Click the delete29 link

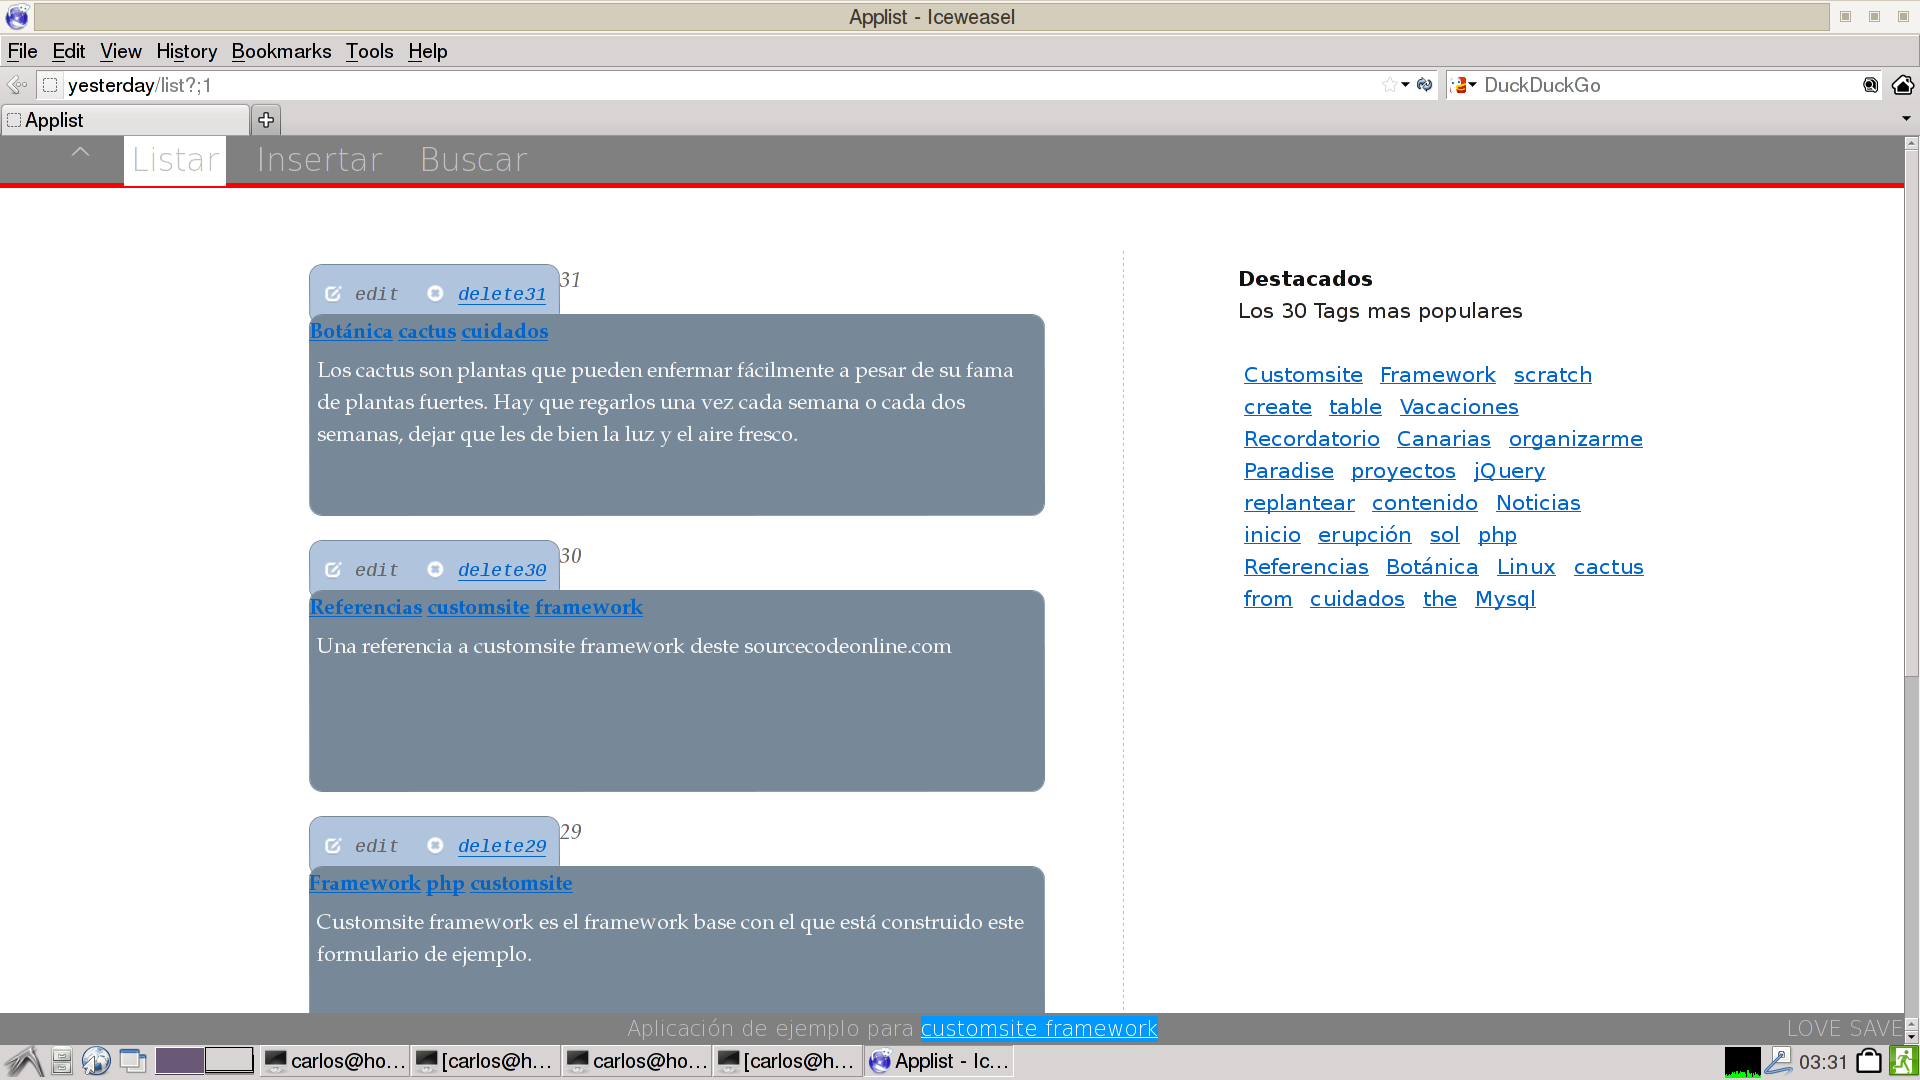pyautogui.click(x=502, y=846)
